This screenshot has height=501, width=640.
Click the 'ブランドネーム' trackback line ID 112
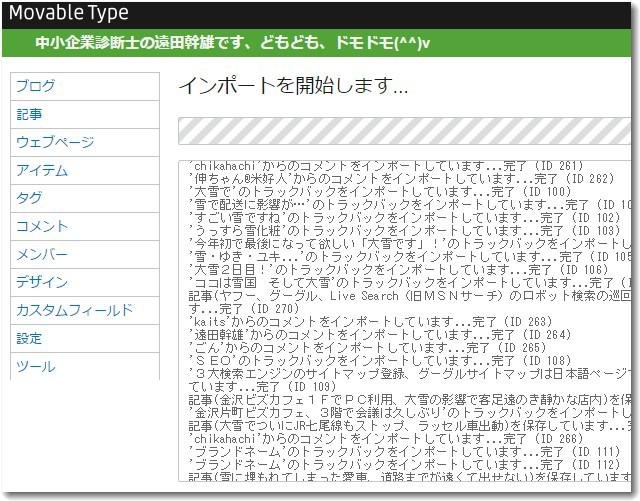405,465
